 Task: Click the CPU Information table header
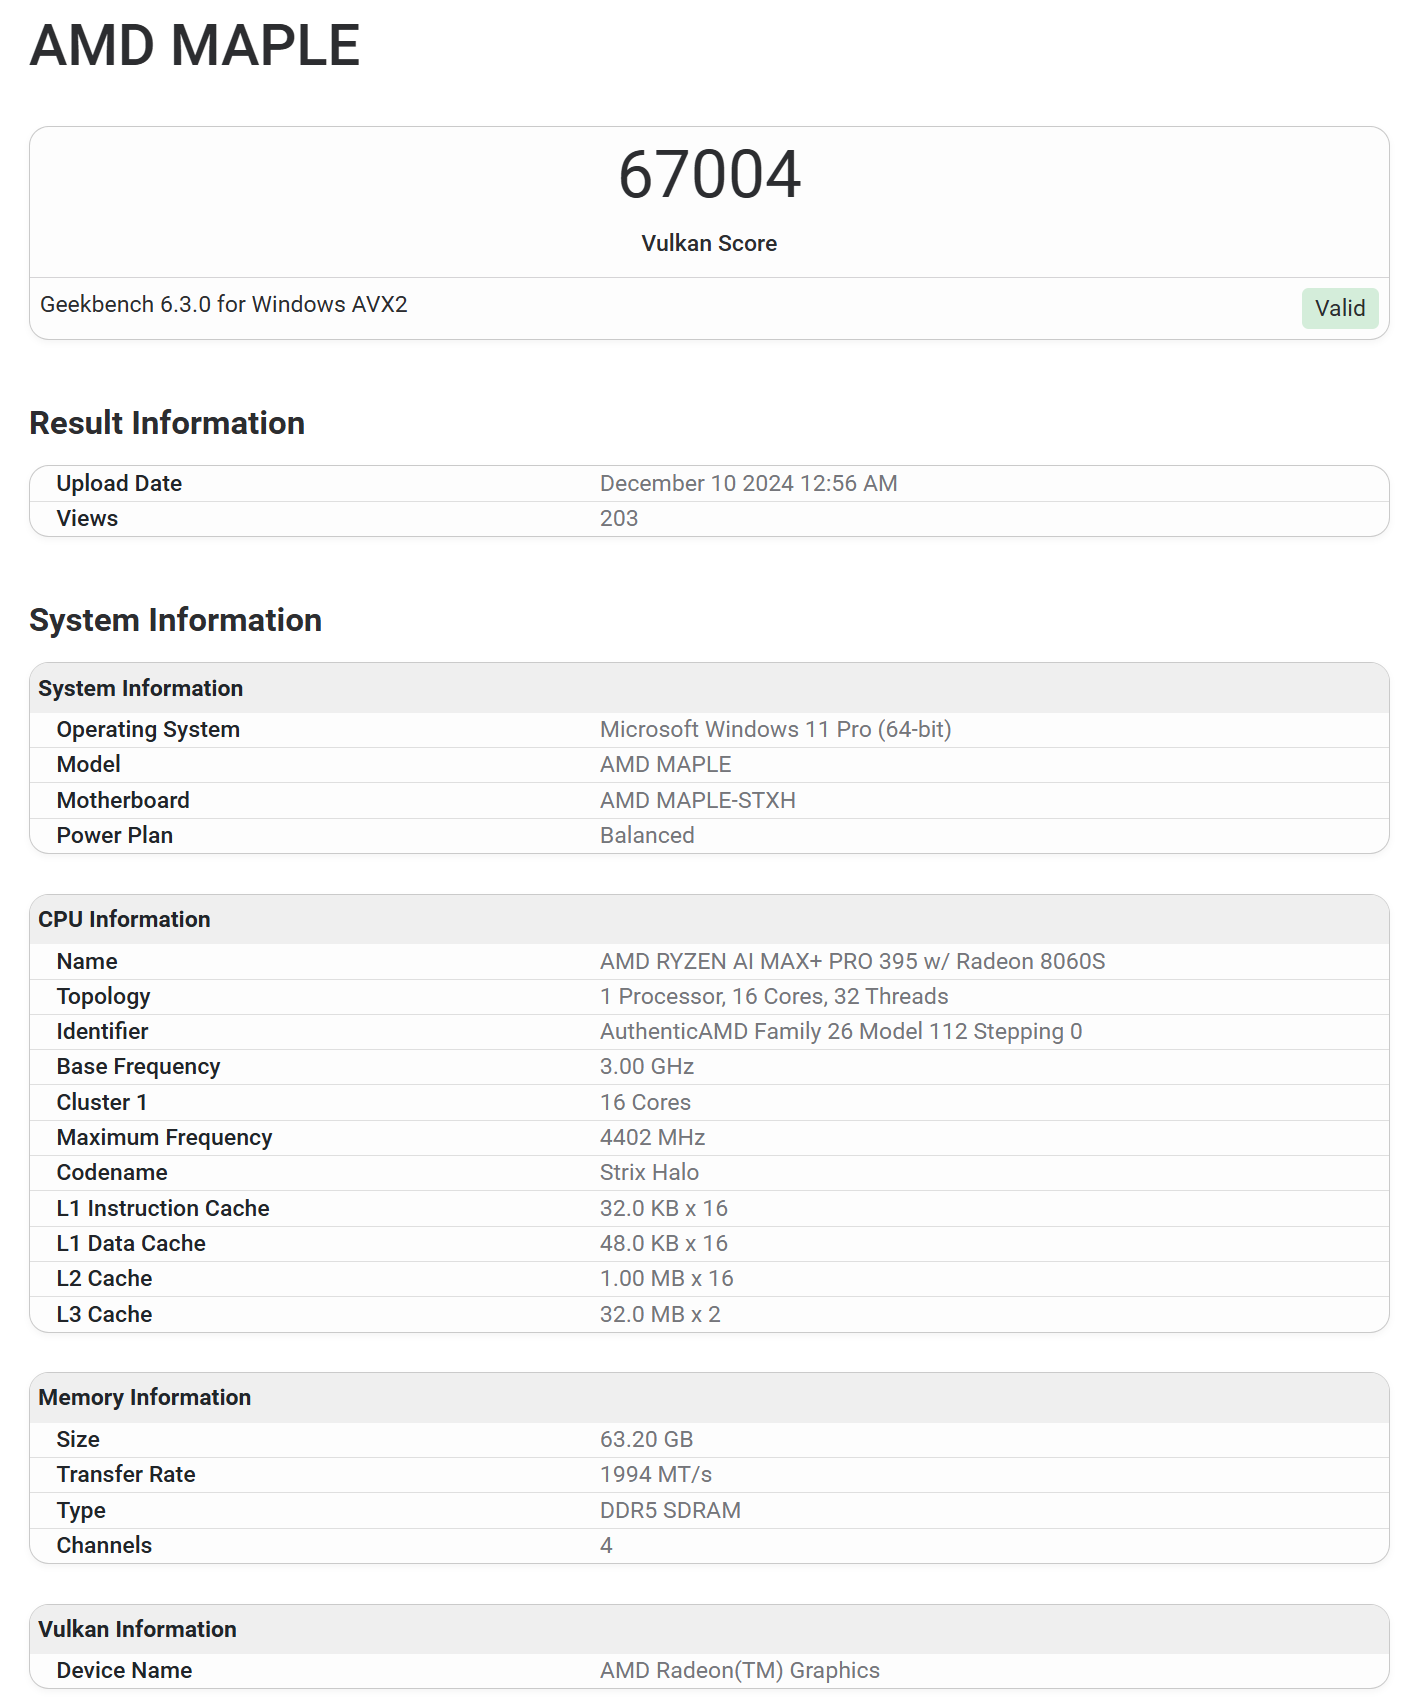click(124, 919)
